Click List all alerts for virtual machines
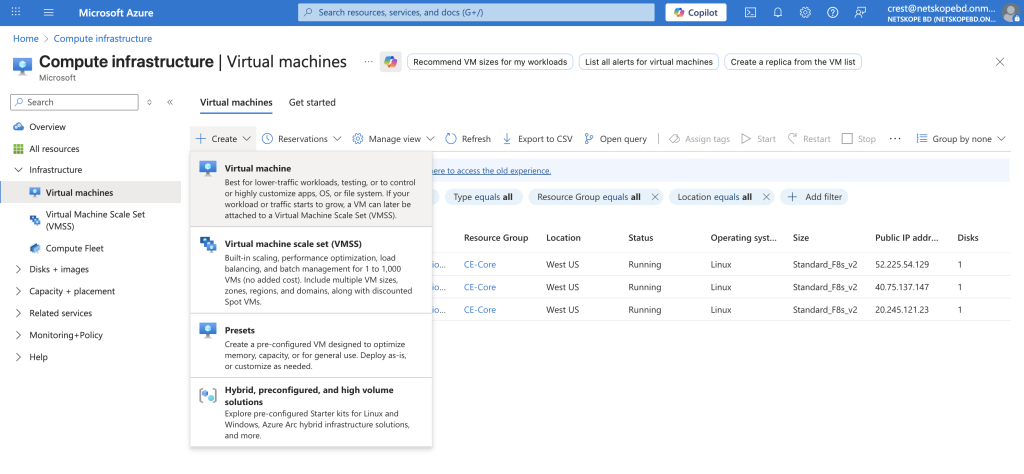1024x474 pixels. pos(648,62)
